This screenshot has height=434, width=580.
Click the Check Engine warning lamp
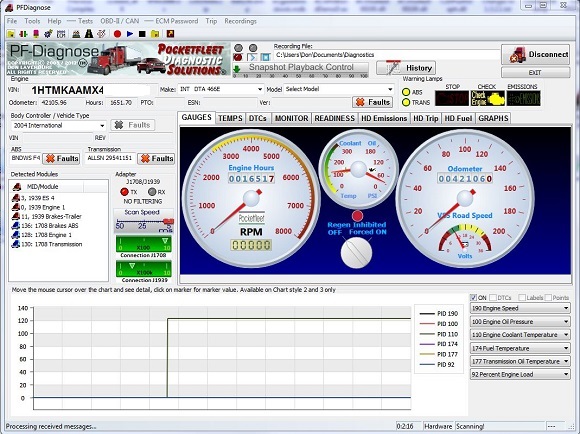(x=488, y=99)
